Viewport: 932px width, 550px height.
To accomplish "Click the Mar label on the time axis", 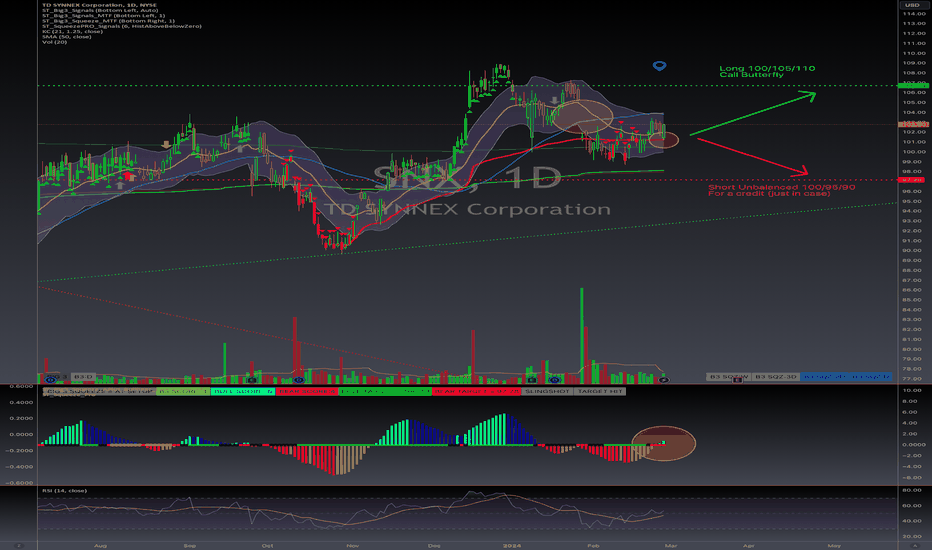I will coord(671,545).
